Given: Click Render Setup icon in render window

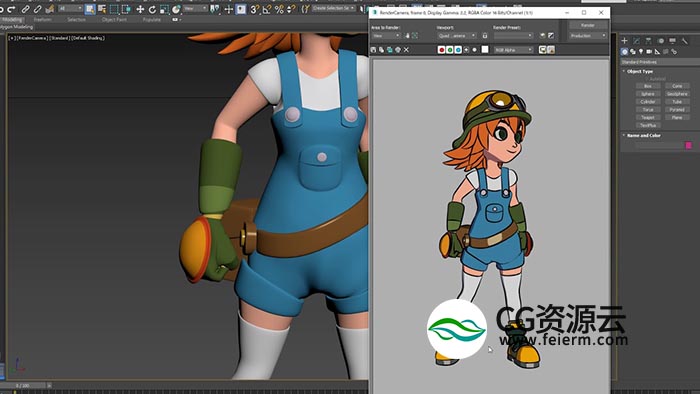Looking at the screenshot, I should click(542, 36).
